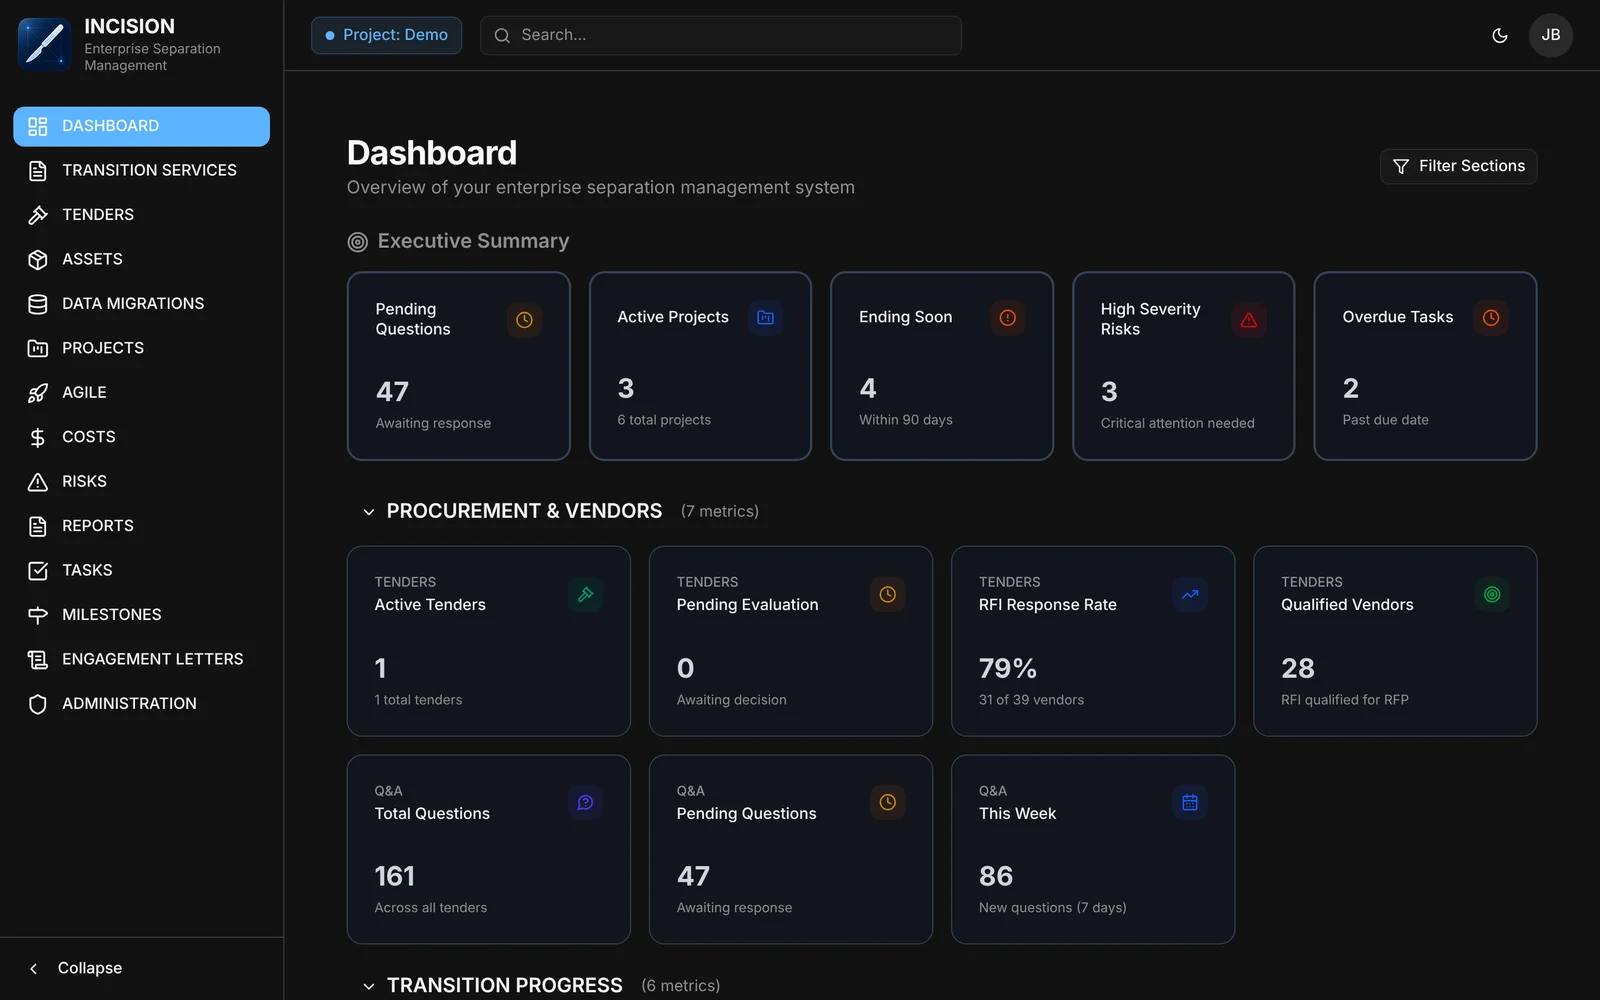The width and height of the screenshot is (1600, 1000).
Task: Collapse the sidebar
Action: (x=76, y=968)
